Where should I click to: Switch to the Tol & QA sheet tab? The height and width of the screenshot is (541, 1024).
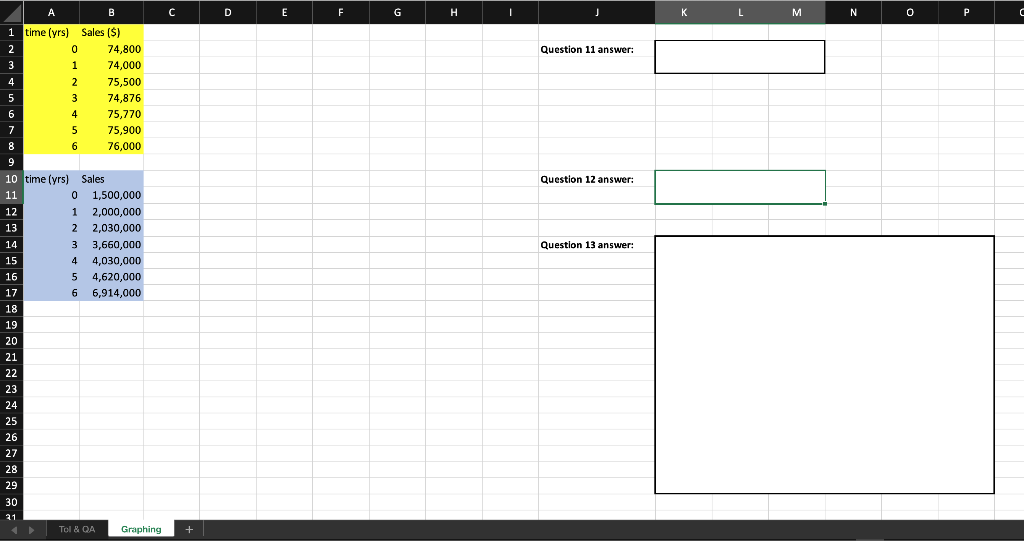point(77,529)
